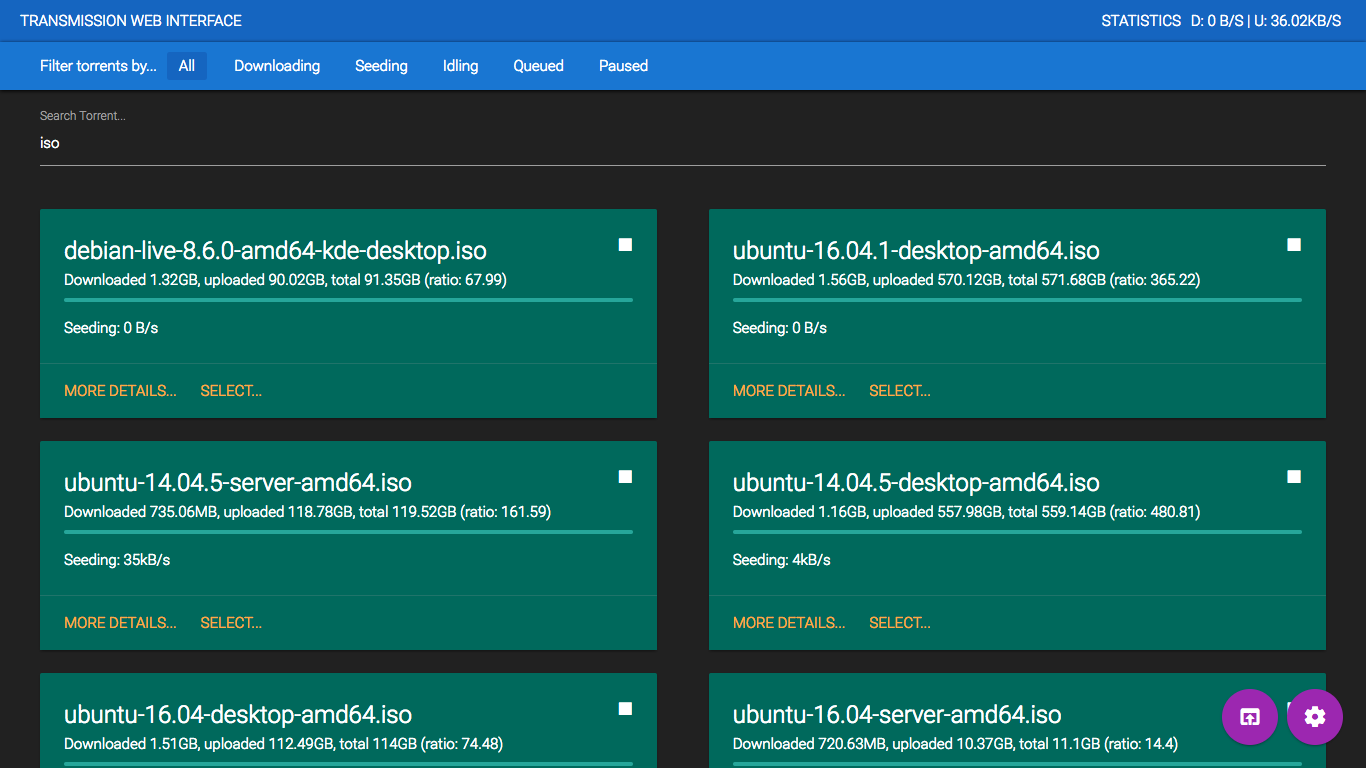This screenshot has width=1366, height=768.
Task: Click the stats line with ratio 14.4
Action: (x=955, y=744)
